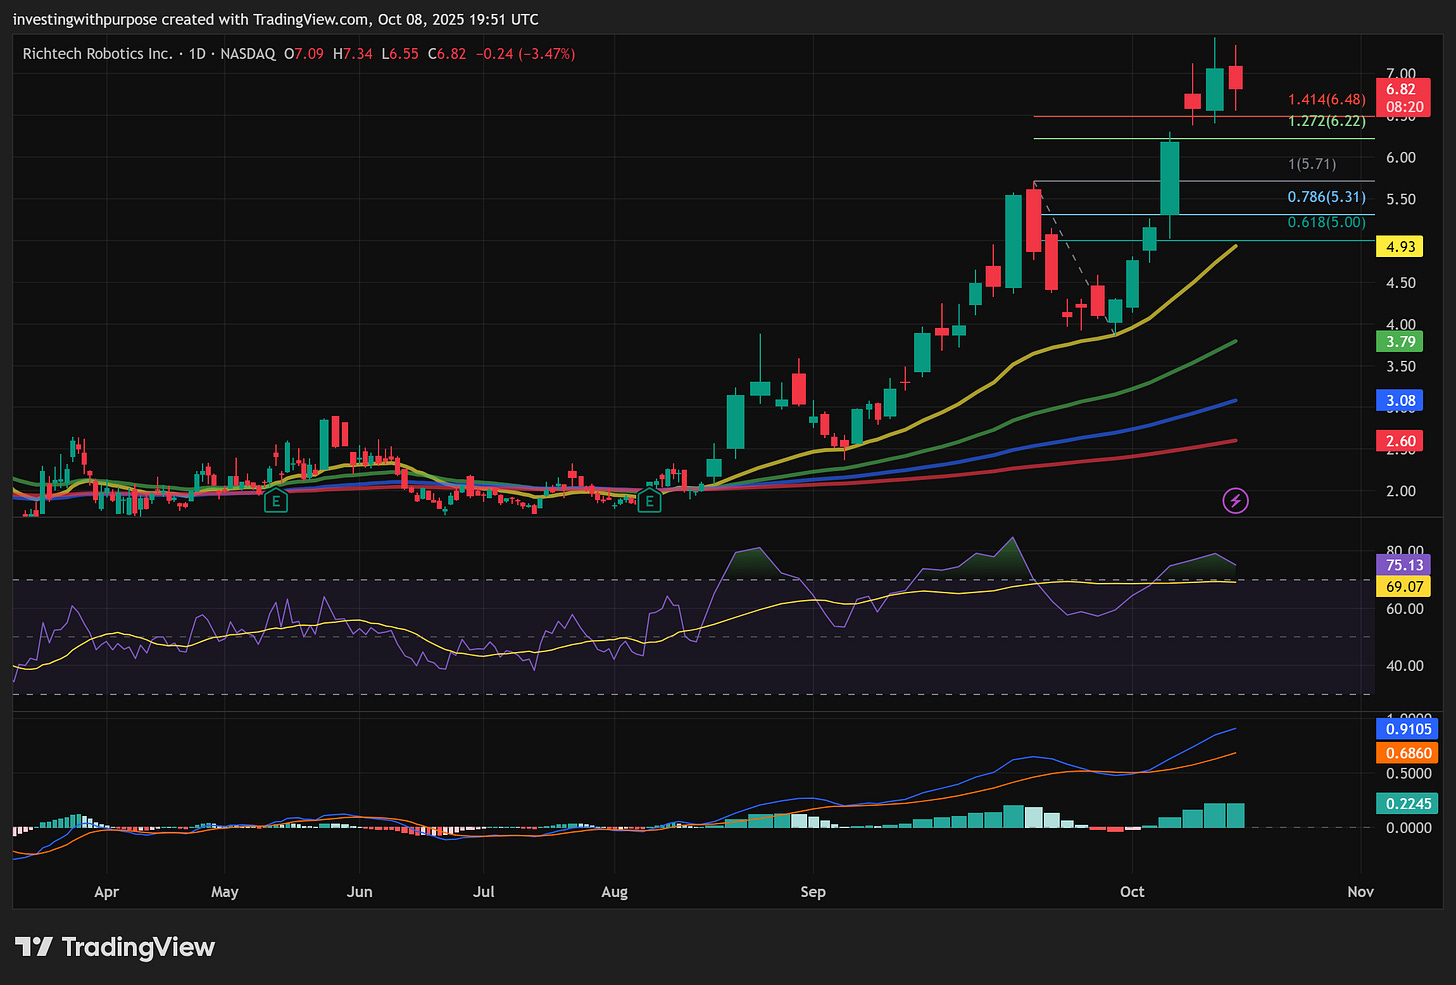Click the Fibonacci 0.618(5.00) level label
Viewport: 1456px width, 985px height.
[x=1327, y=222]
